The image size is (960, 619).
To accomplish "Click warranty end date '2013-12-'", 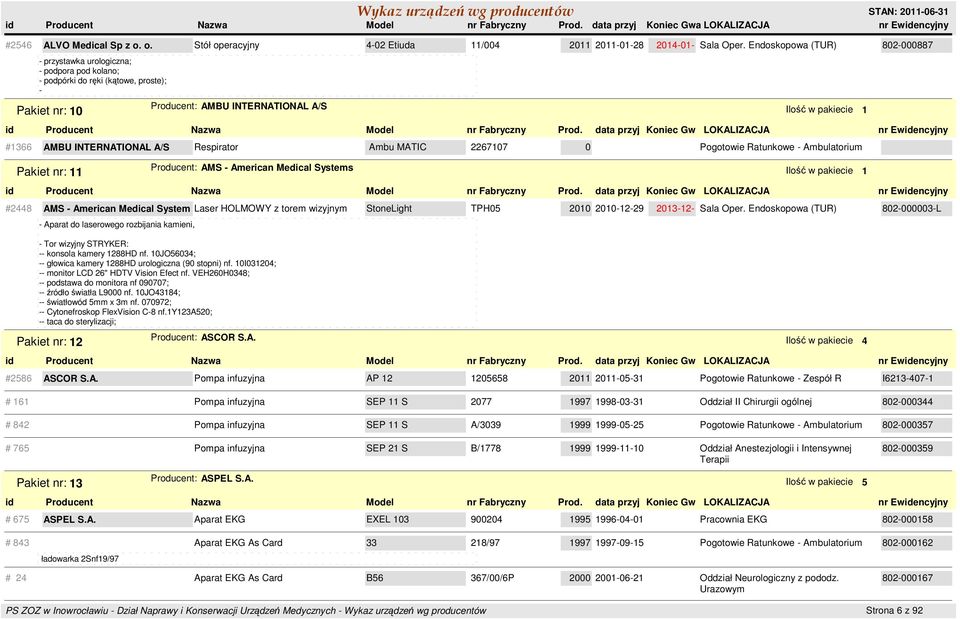I will [672, 209].
